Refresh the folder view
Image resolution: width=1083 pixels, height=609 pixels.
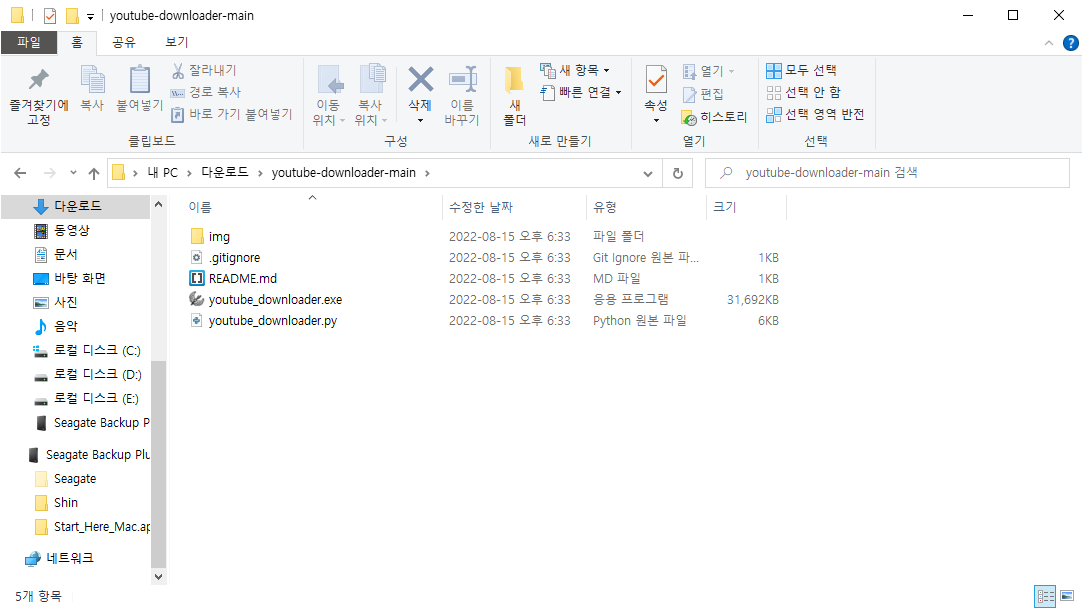(x=678, y=173)
